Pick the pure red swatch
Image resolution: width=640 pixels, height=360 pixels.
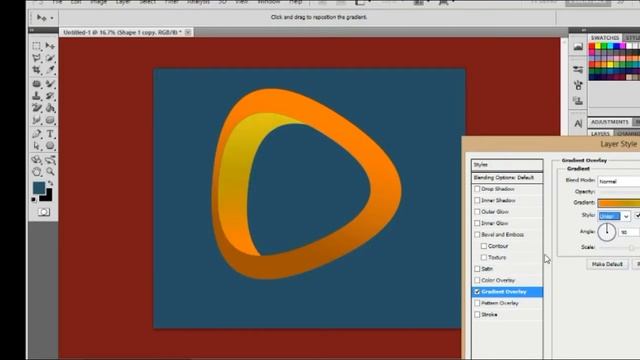tap(592, 47)
